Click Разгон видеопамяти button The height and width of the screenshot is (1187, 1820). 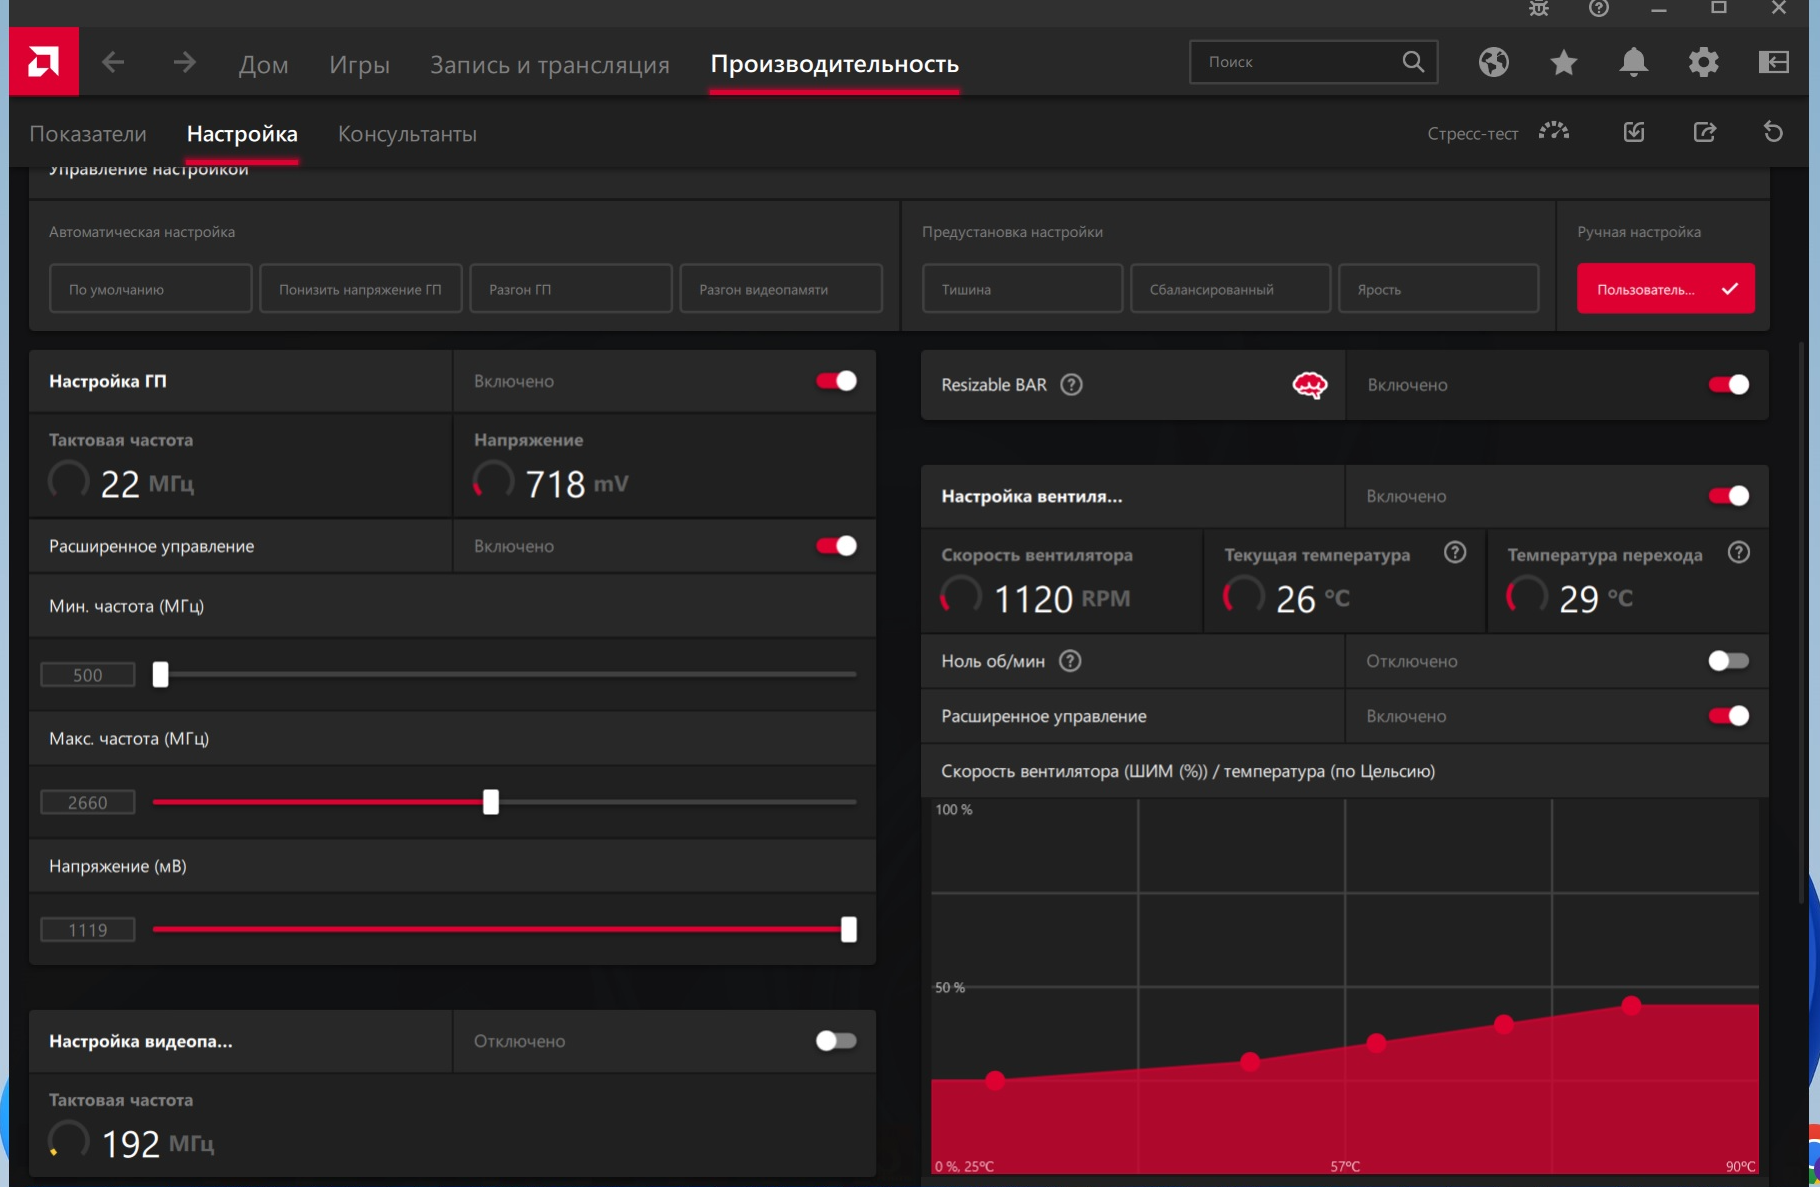(781, 289)
